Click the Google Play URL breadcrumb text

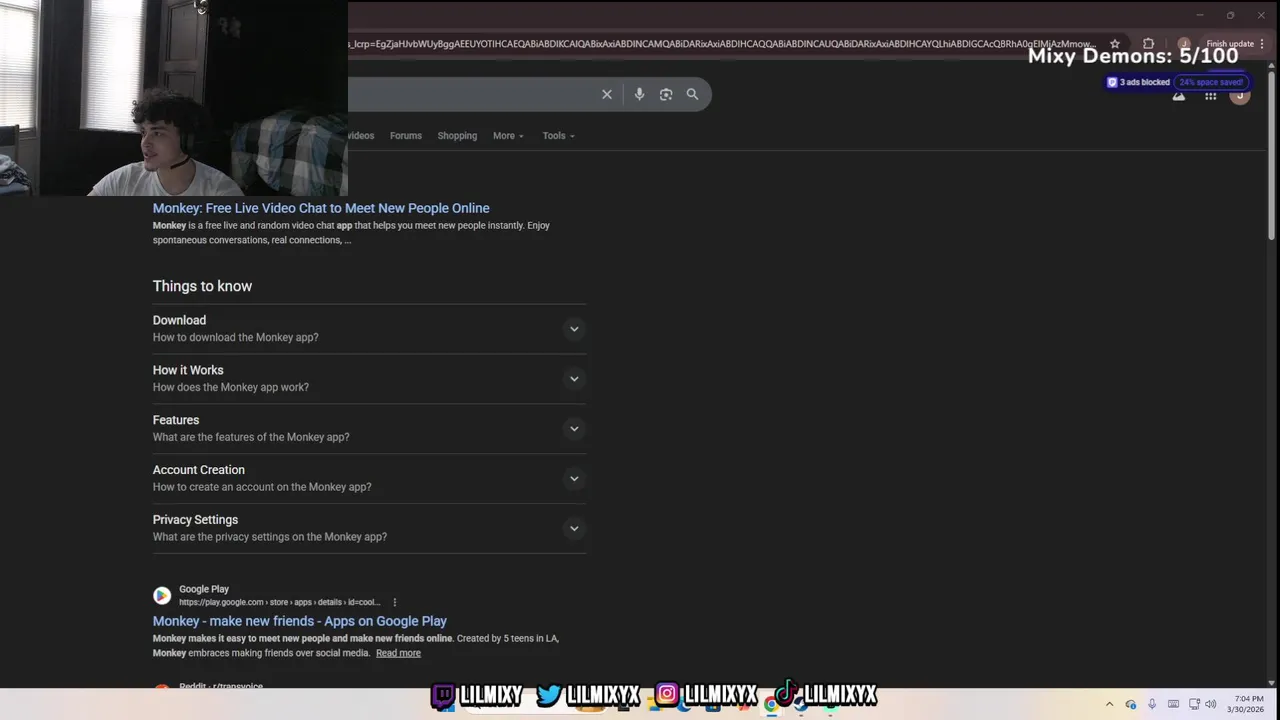[280, 602]
